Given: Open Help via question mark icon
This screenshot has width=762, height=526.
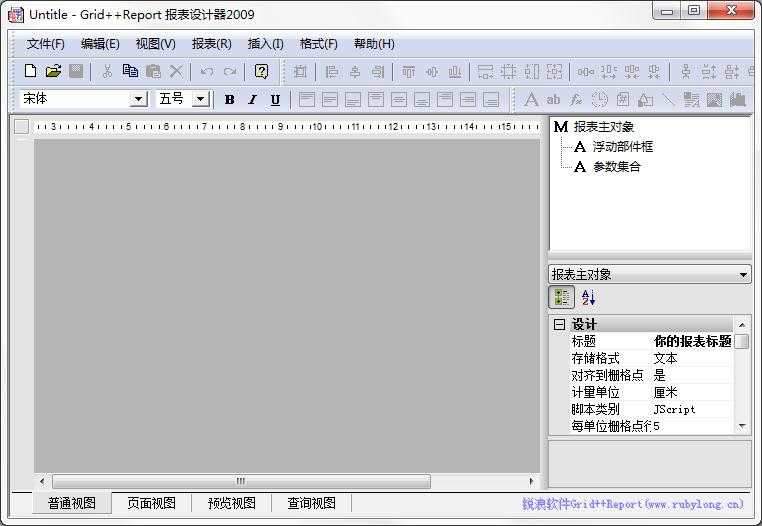Looking at the screenshot, I should pos(261,71).
